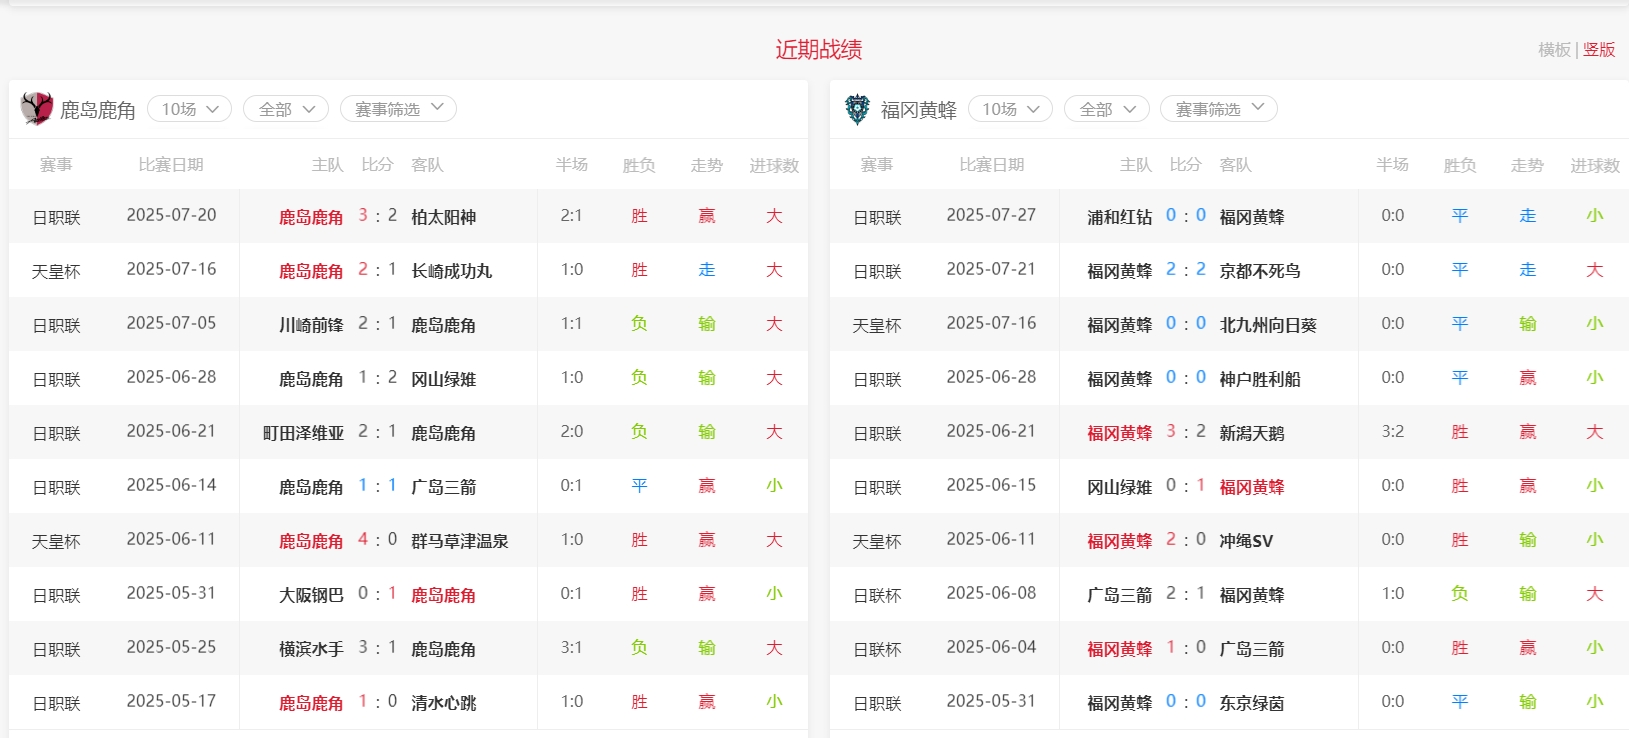Open 柏太阳神 team link
This screenshot has width=1629, height=738.
click(443, 217)
